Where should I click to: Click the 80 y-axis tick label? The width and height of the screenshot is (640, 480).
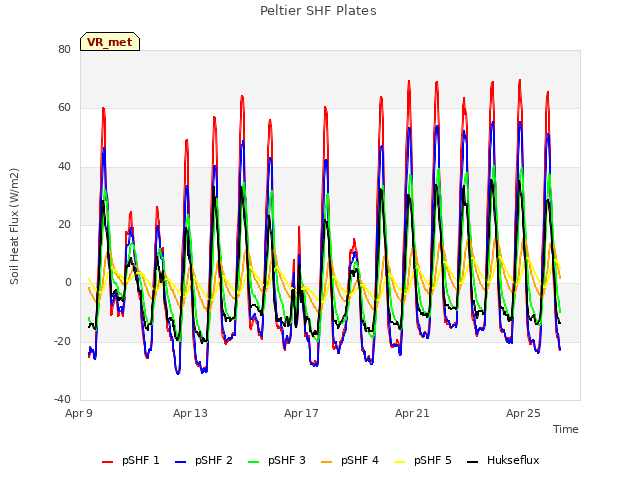tap(64, 49)
